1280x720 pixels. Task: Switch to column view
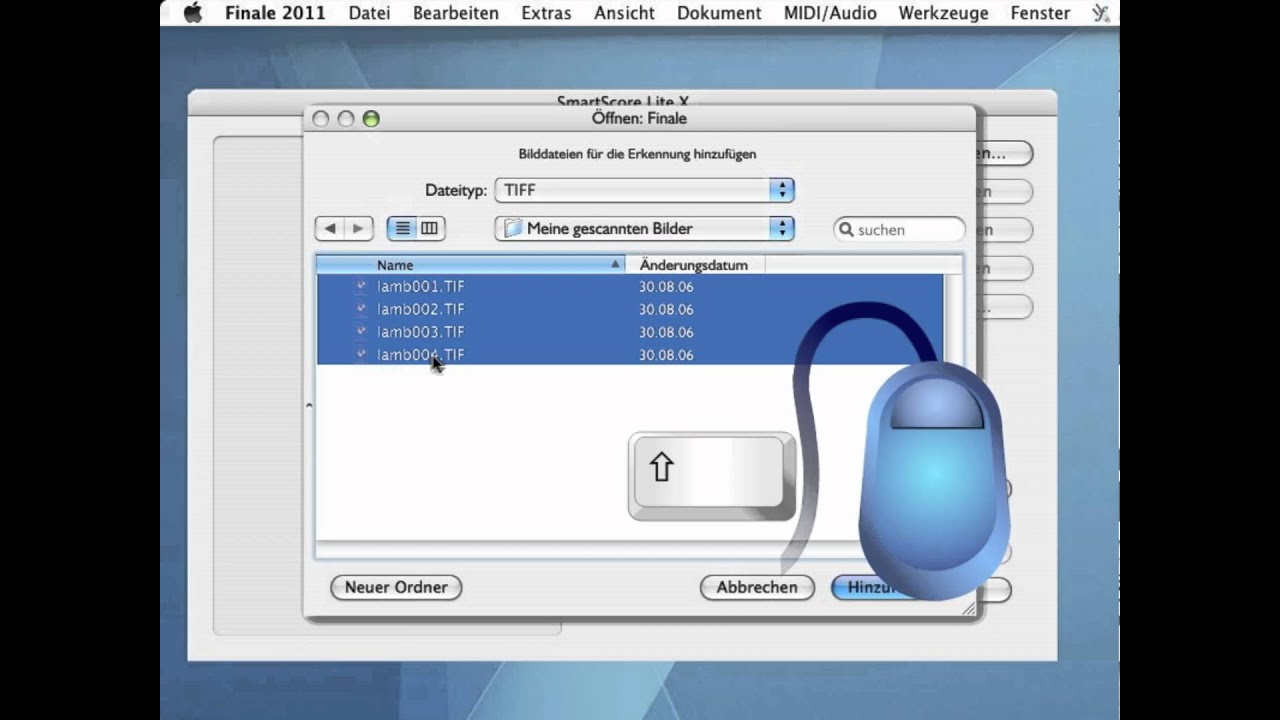[430, 229]
